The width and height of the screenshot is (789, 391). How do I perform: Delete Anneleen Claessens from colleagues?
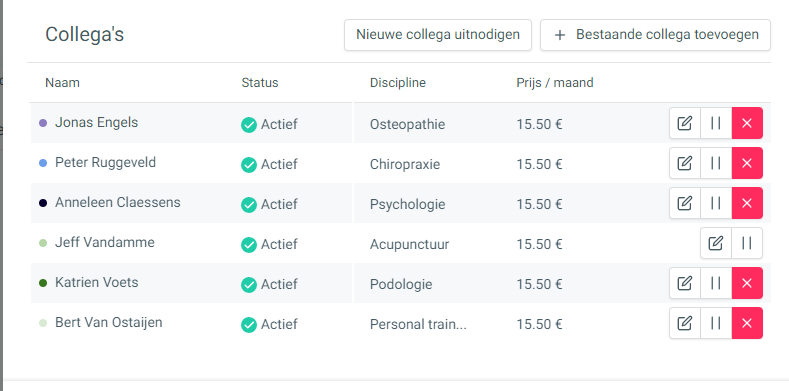[x=747, y=203]
